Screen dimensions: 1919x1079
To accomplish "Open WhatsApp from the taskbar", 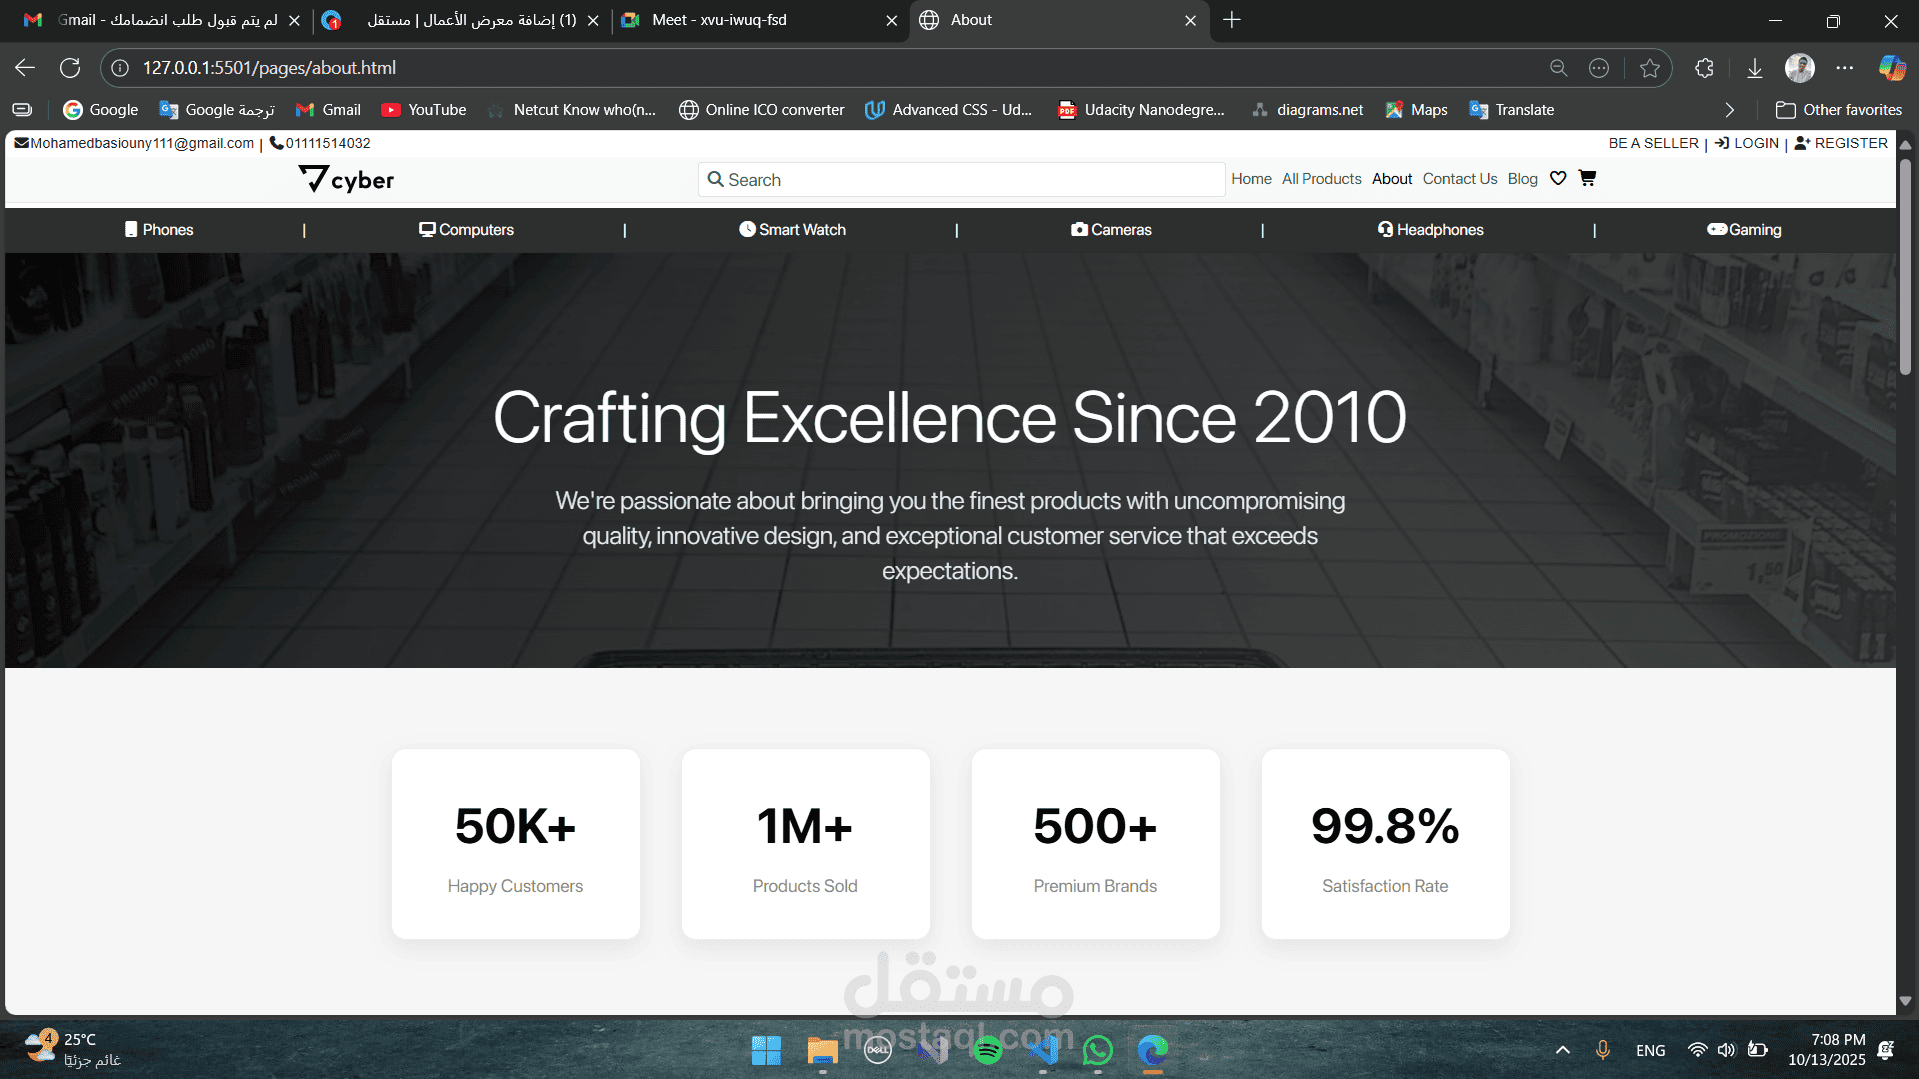I will (1098, 1050).
